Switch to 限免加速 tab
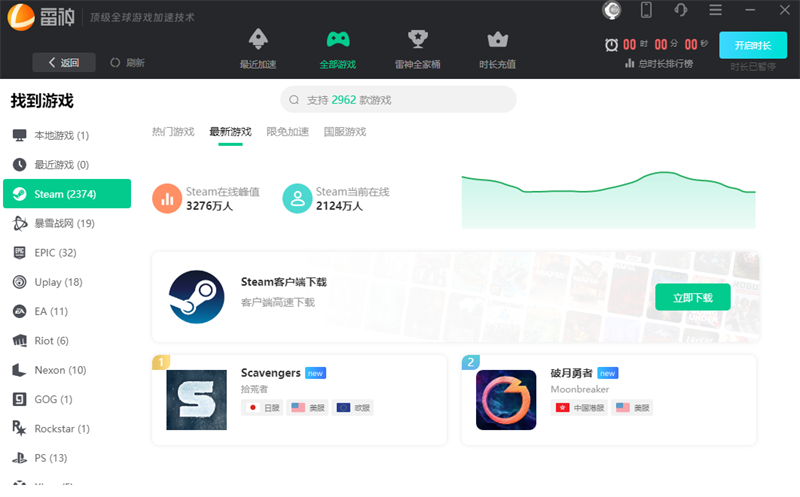This screenshot has height=497, width=800. (x=287, y=132)
